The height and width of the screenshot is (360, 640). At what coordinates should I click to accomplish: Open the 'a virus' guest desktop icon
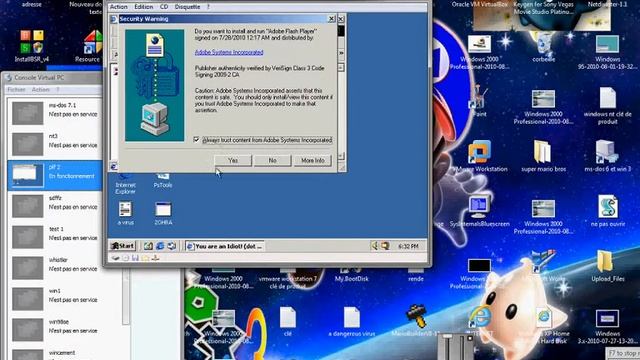click(125, 213)
